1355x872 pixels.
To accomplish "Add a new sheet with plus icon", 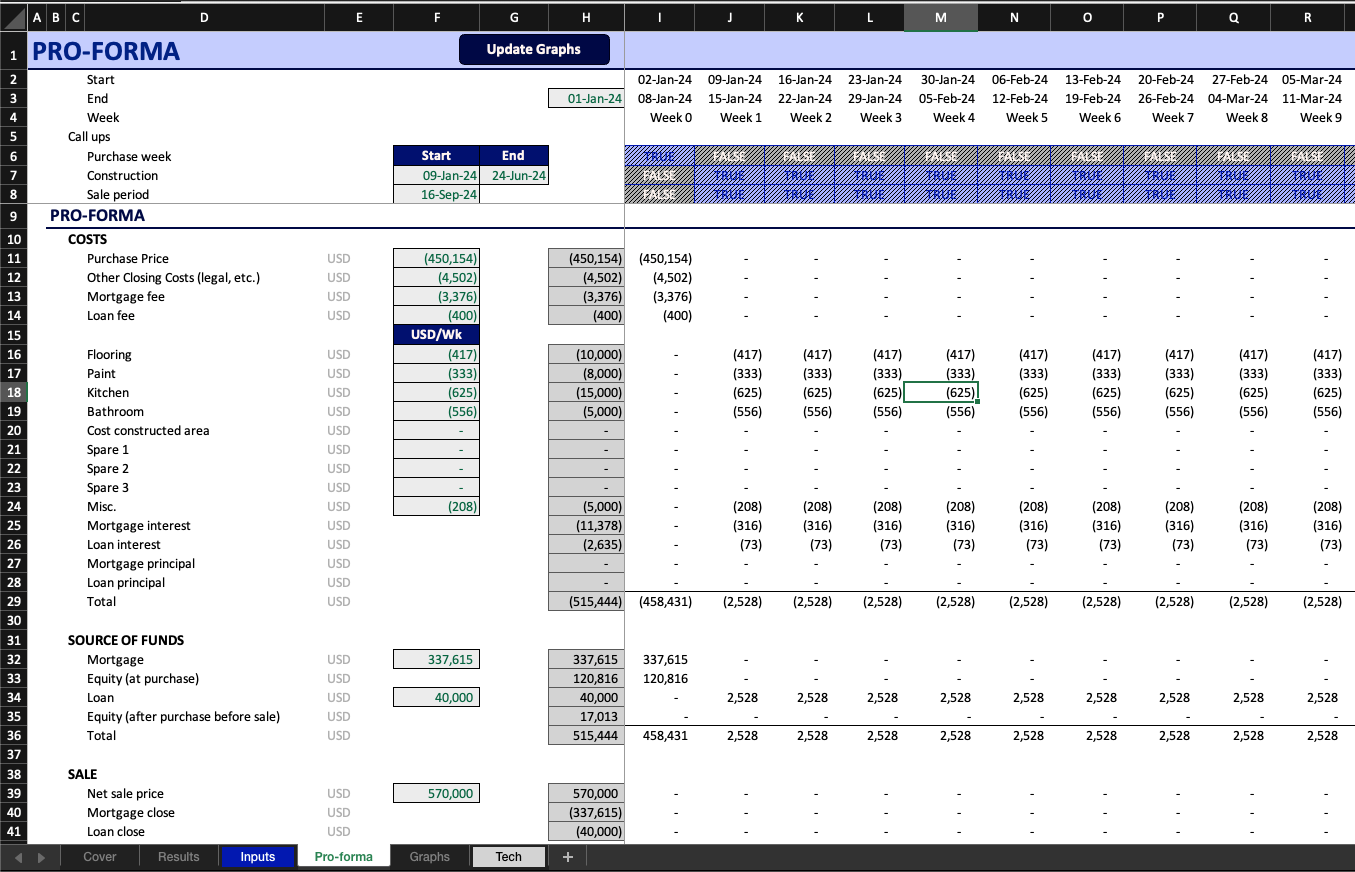I will coord(567,856).
